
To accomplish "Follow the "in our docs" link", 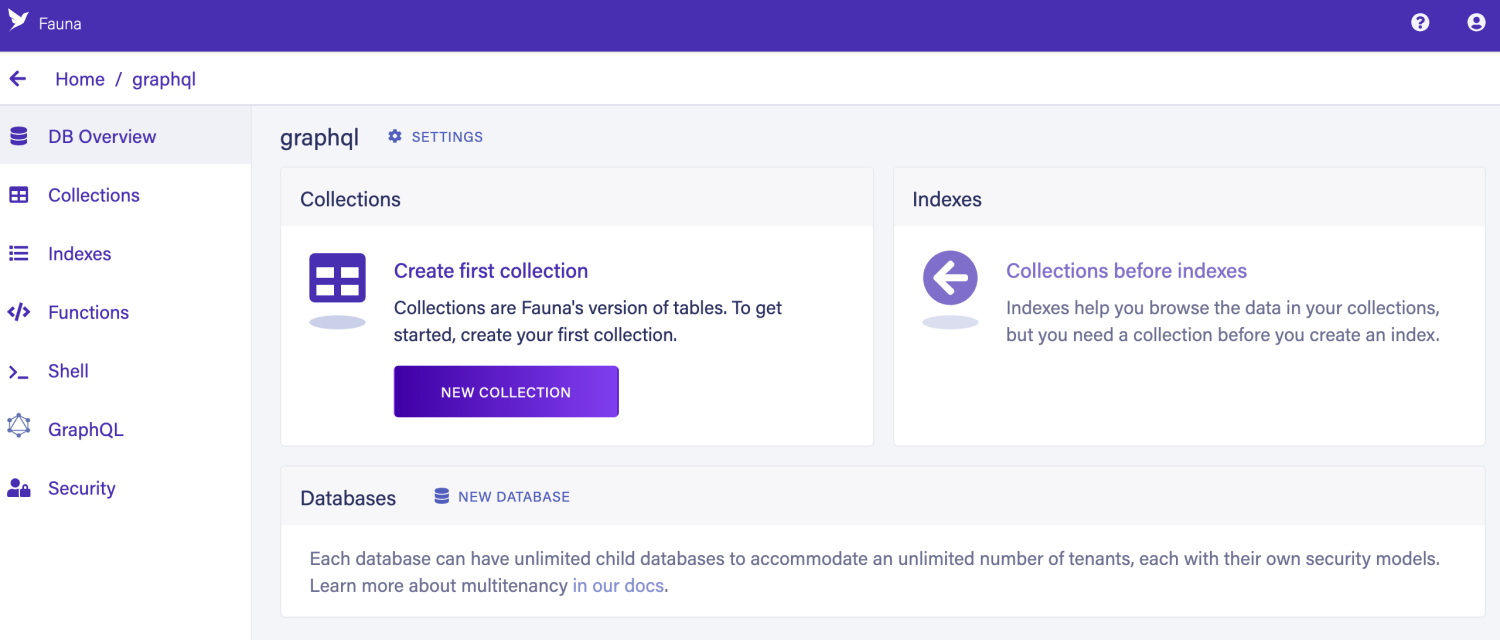I will click(618, 586).
